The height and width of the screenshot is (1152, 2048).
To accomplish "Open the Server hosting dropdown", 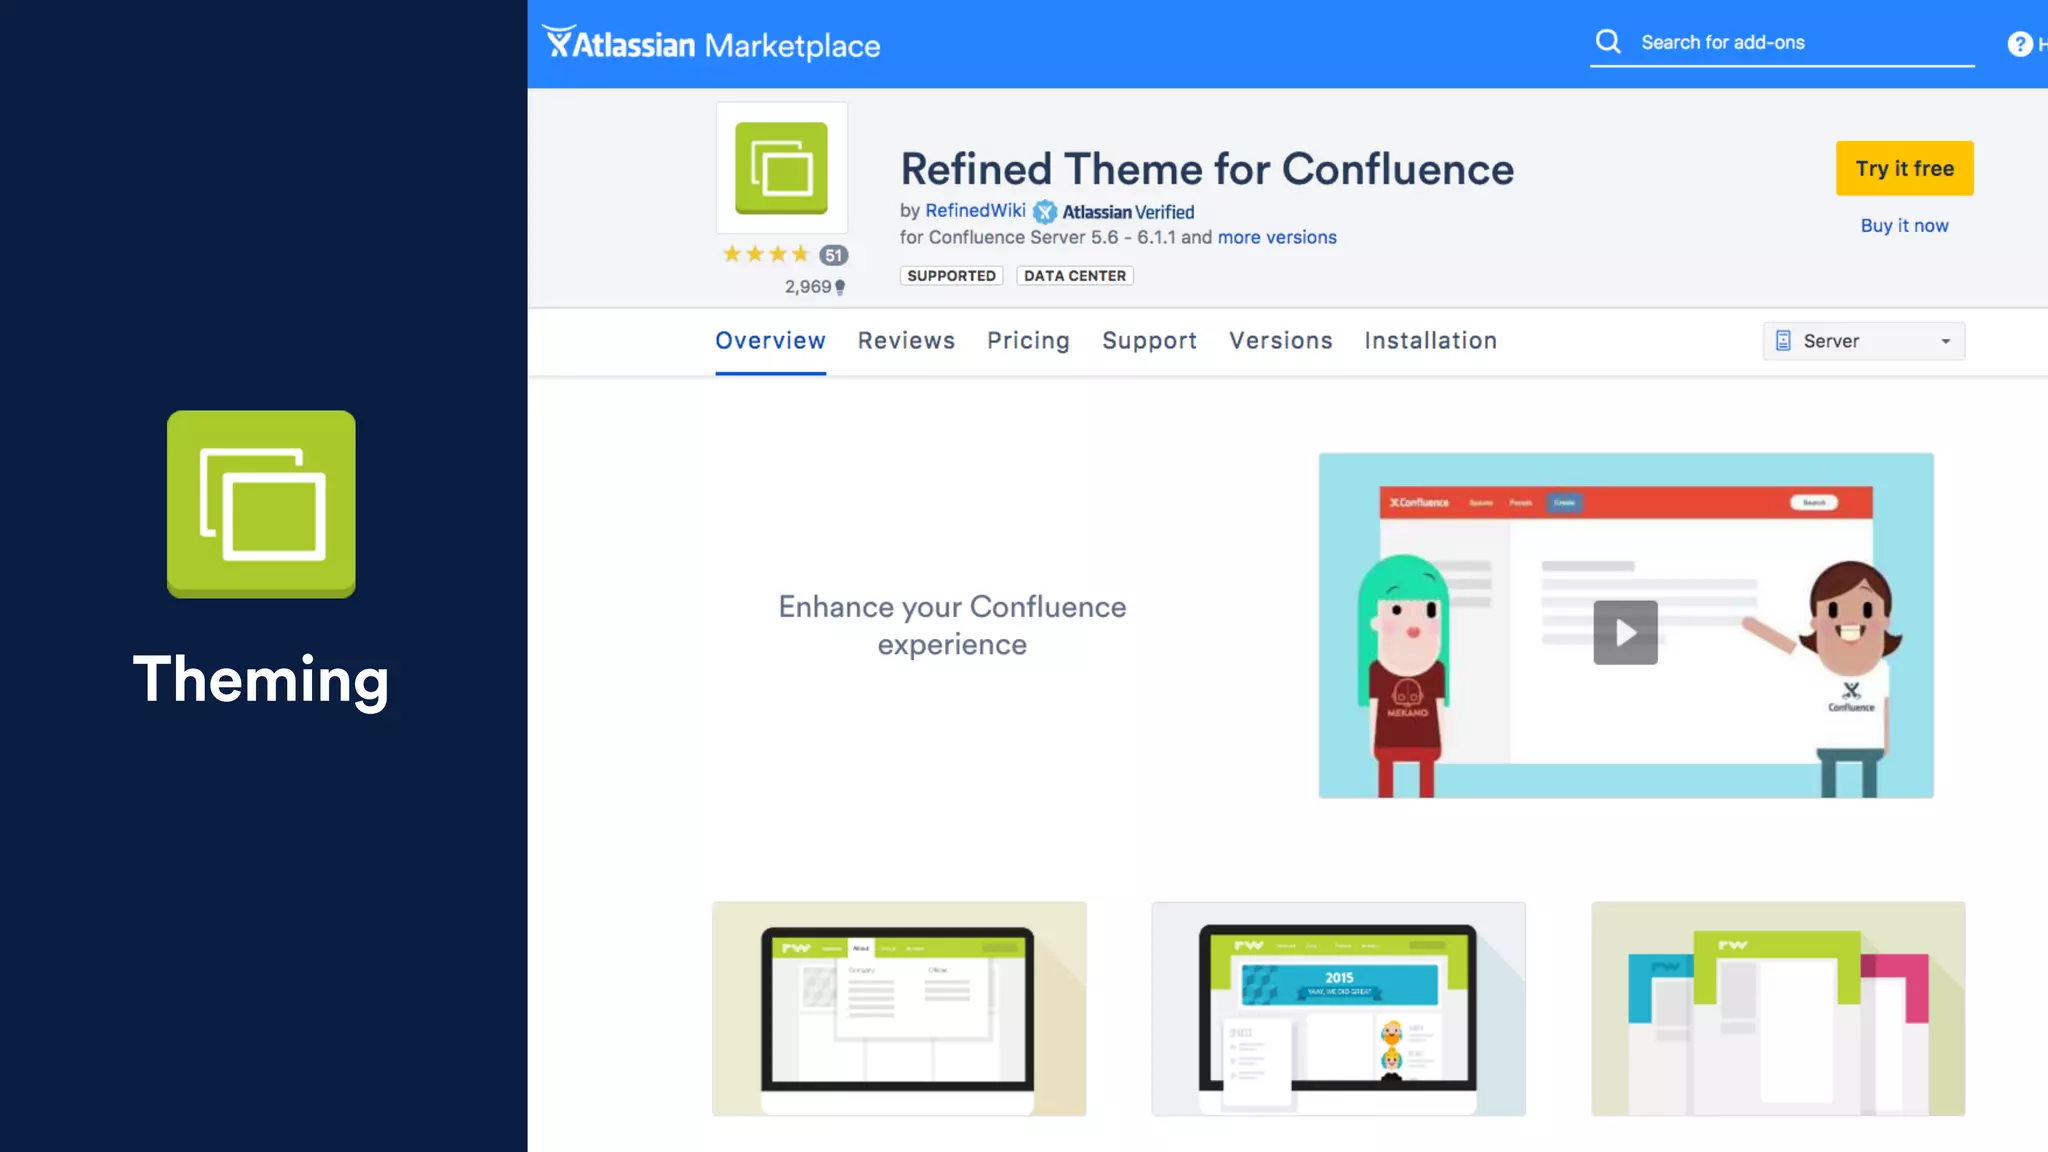I will (x=1863, y=341).
